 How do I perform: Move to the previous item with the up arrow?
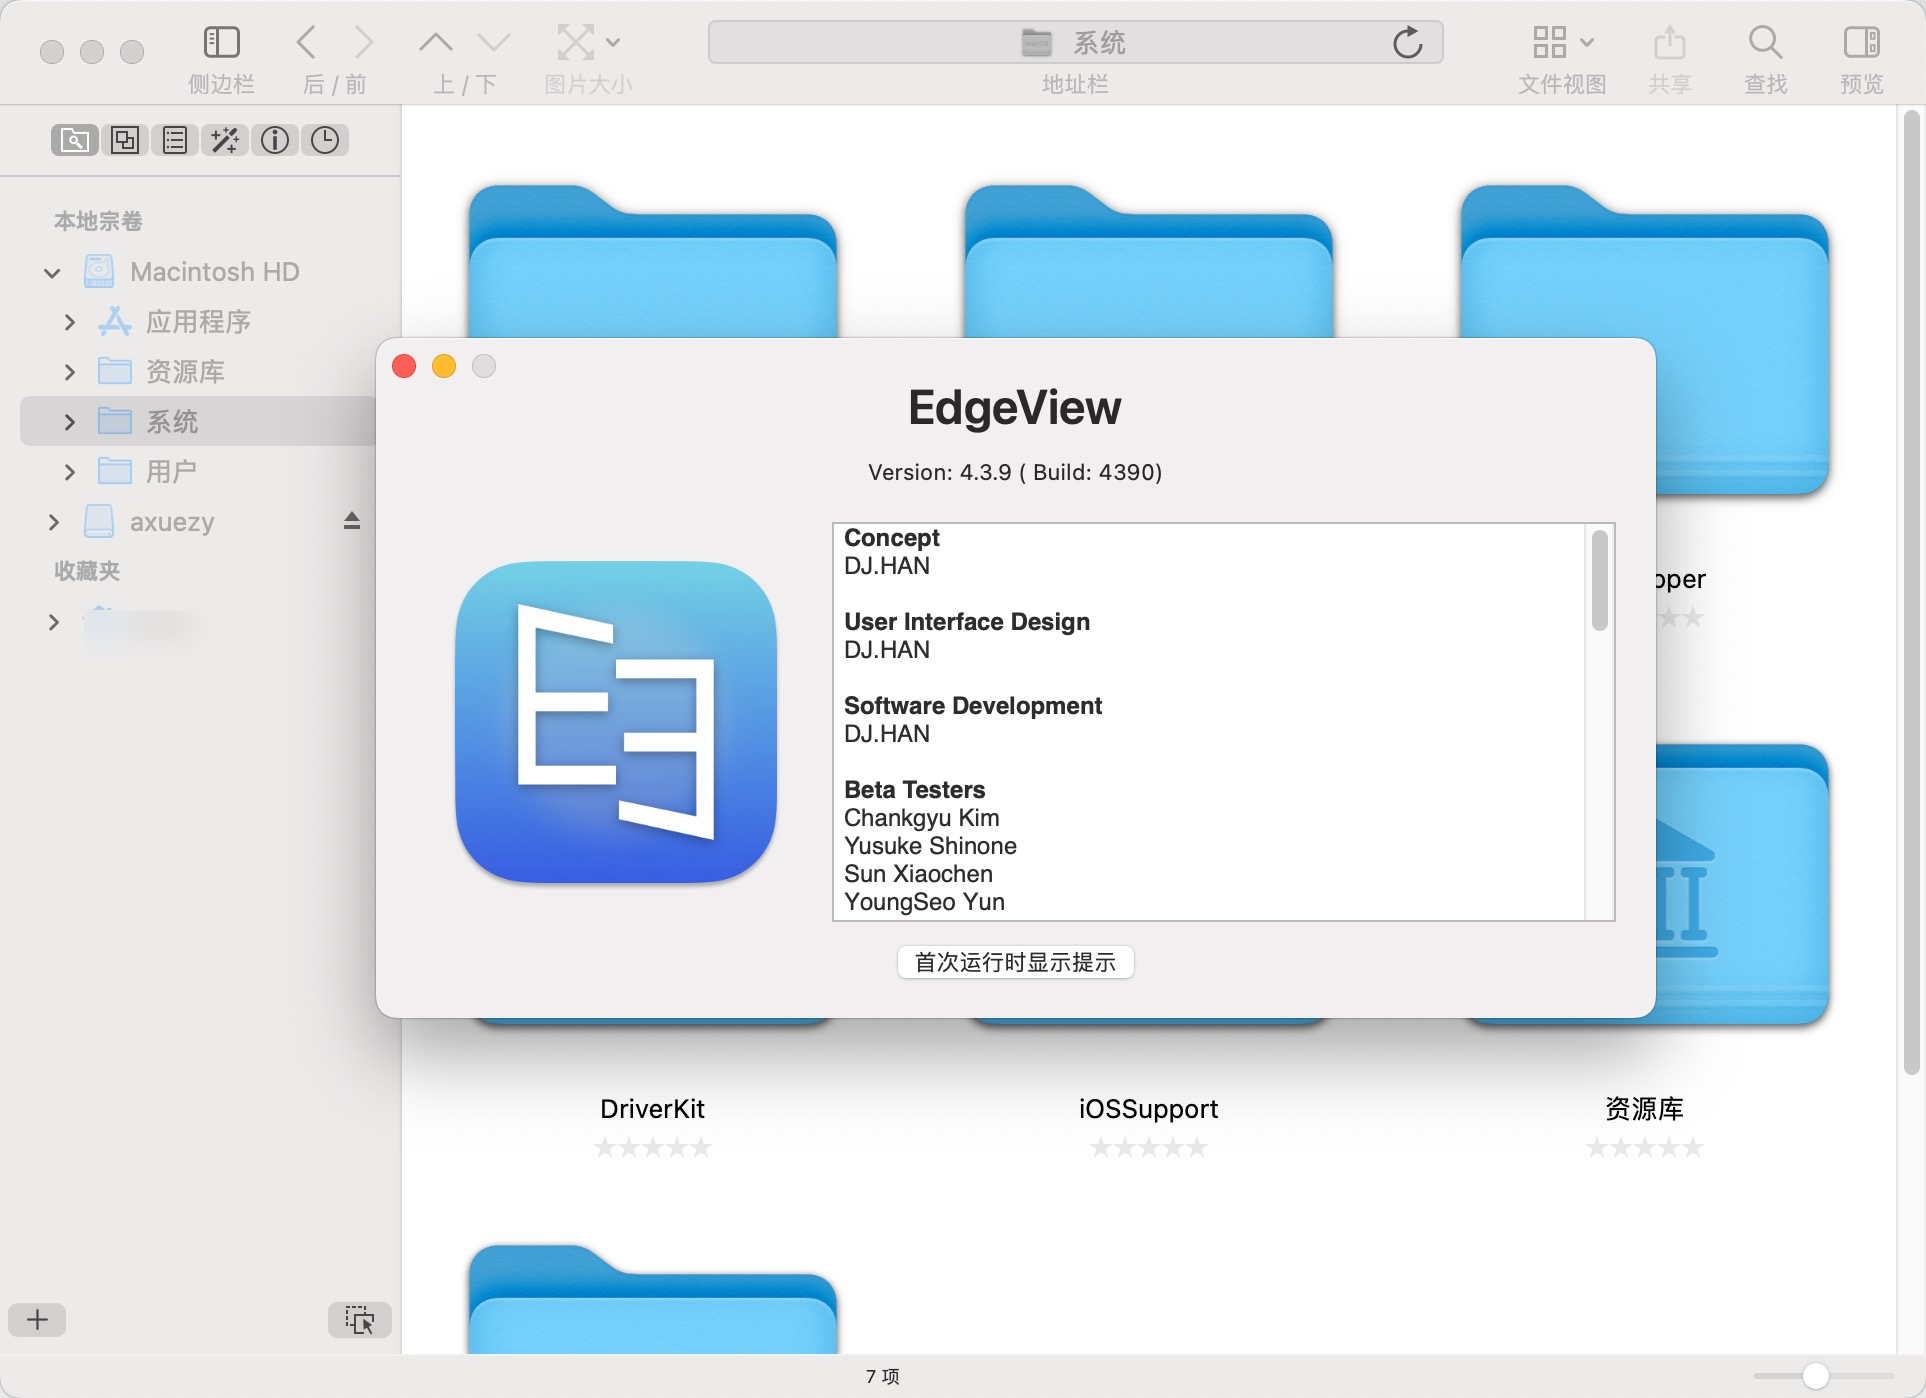(435, 43)
